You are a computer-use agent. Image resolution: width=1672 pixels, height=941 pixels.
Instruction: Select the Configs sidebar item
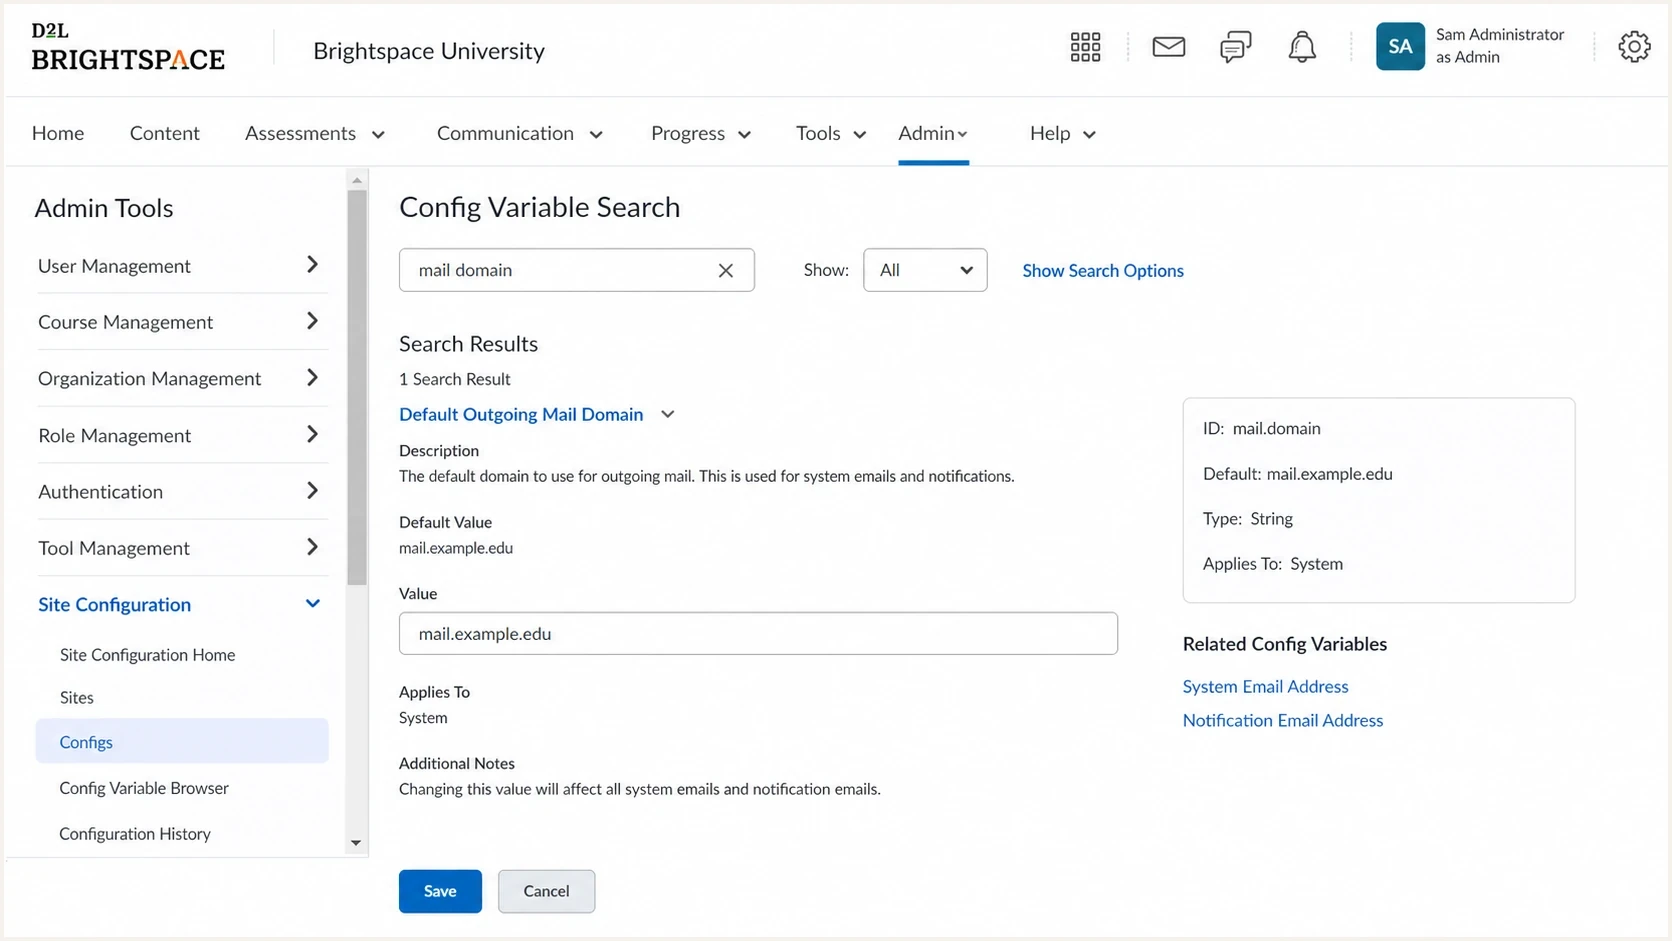[182, 741]
